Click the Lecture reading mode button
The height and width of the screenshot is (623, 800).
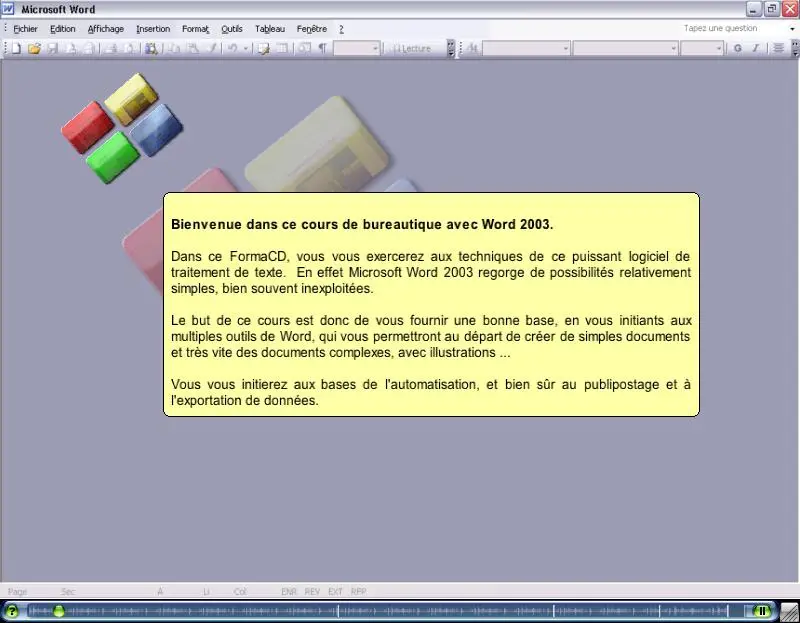click(x=412, y=48)
